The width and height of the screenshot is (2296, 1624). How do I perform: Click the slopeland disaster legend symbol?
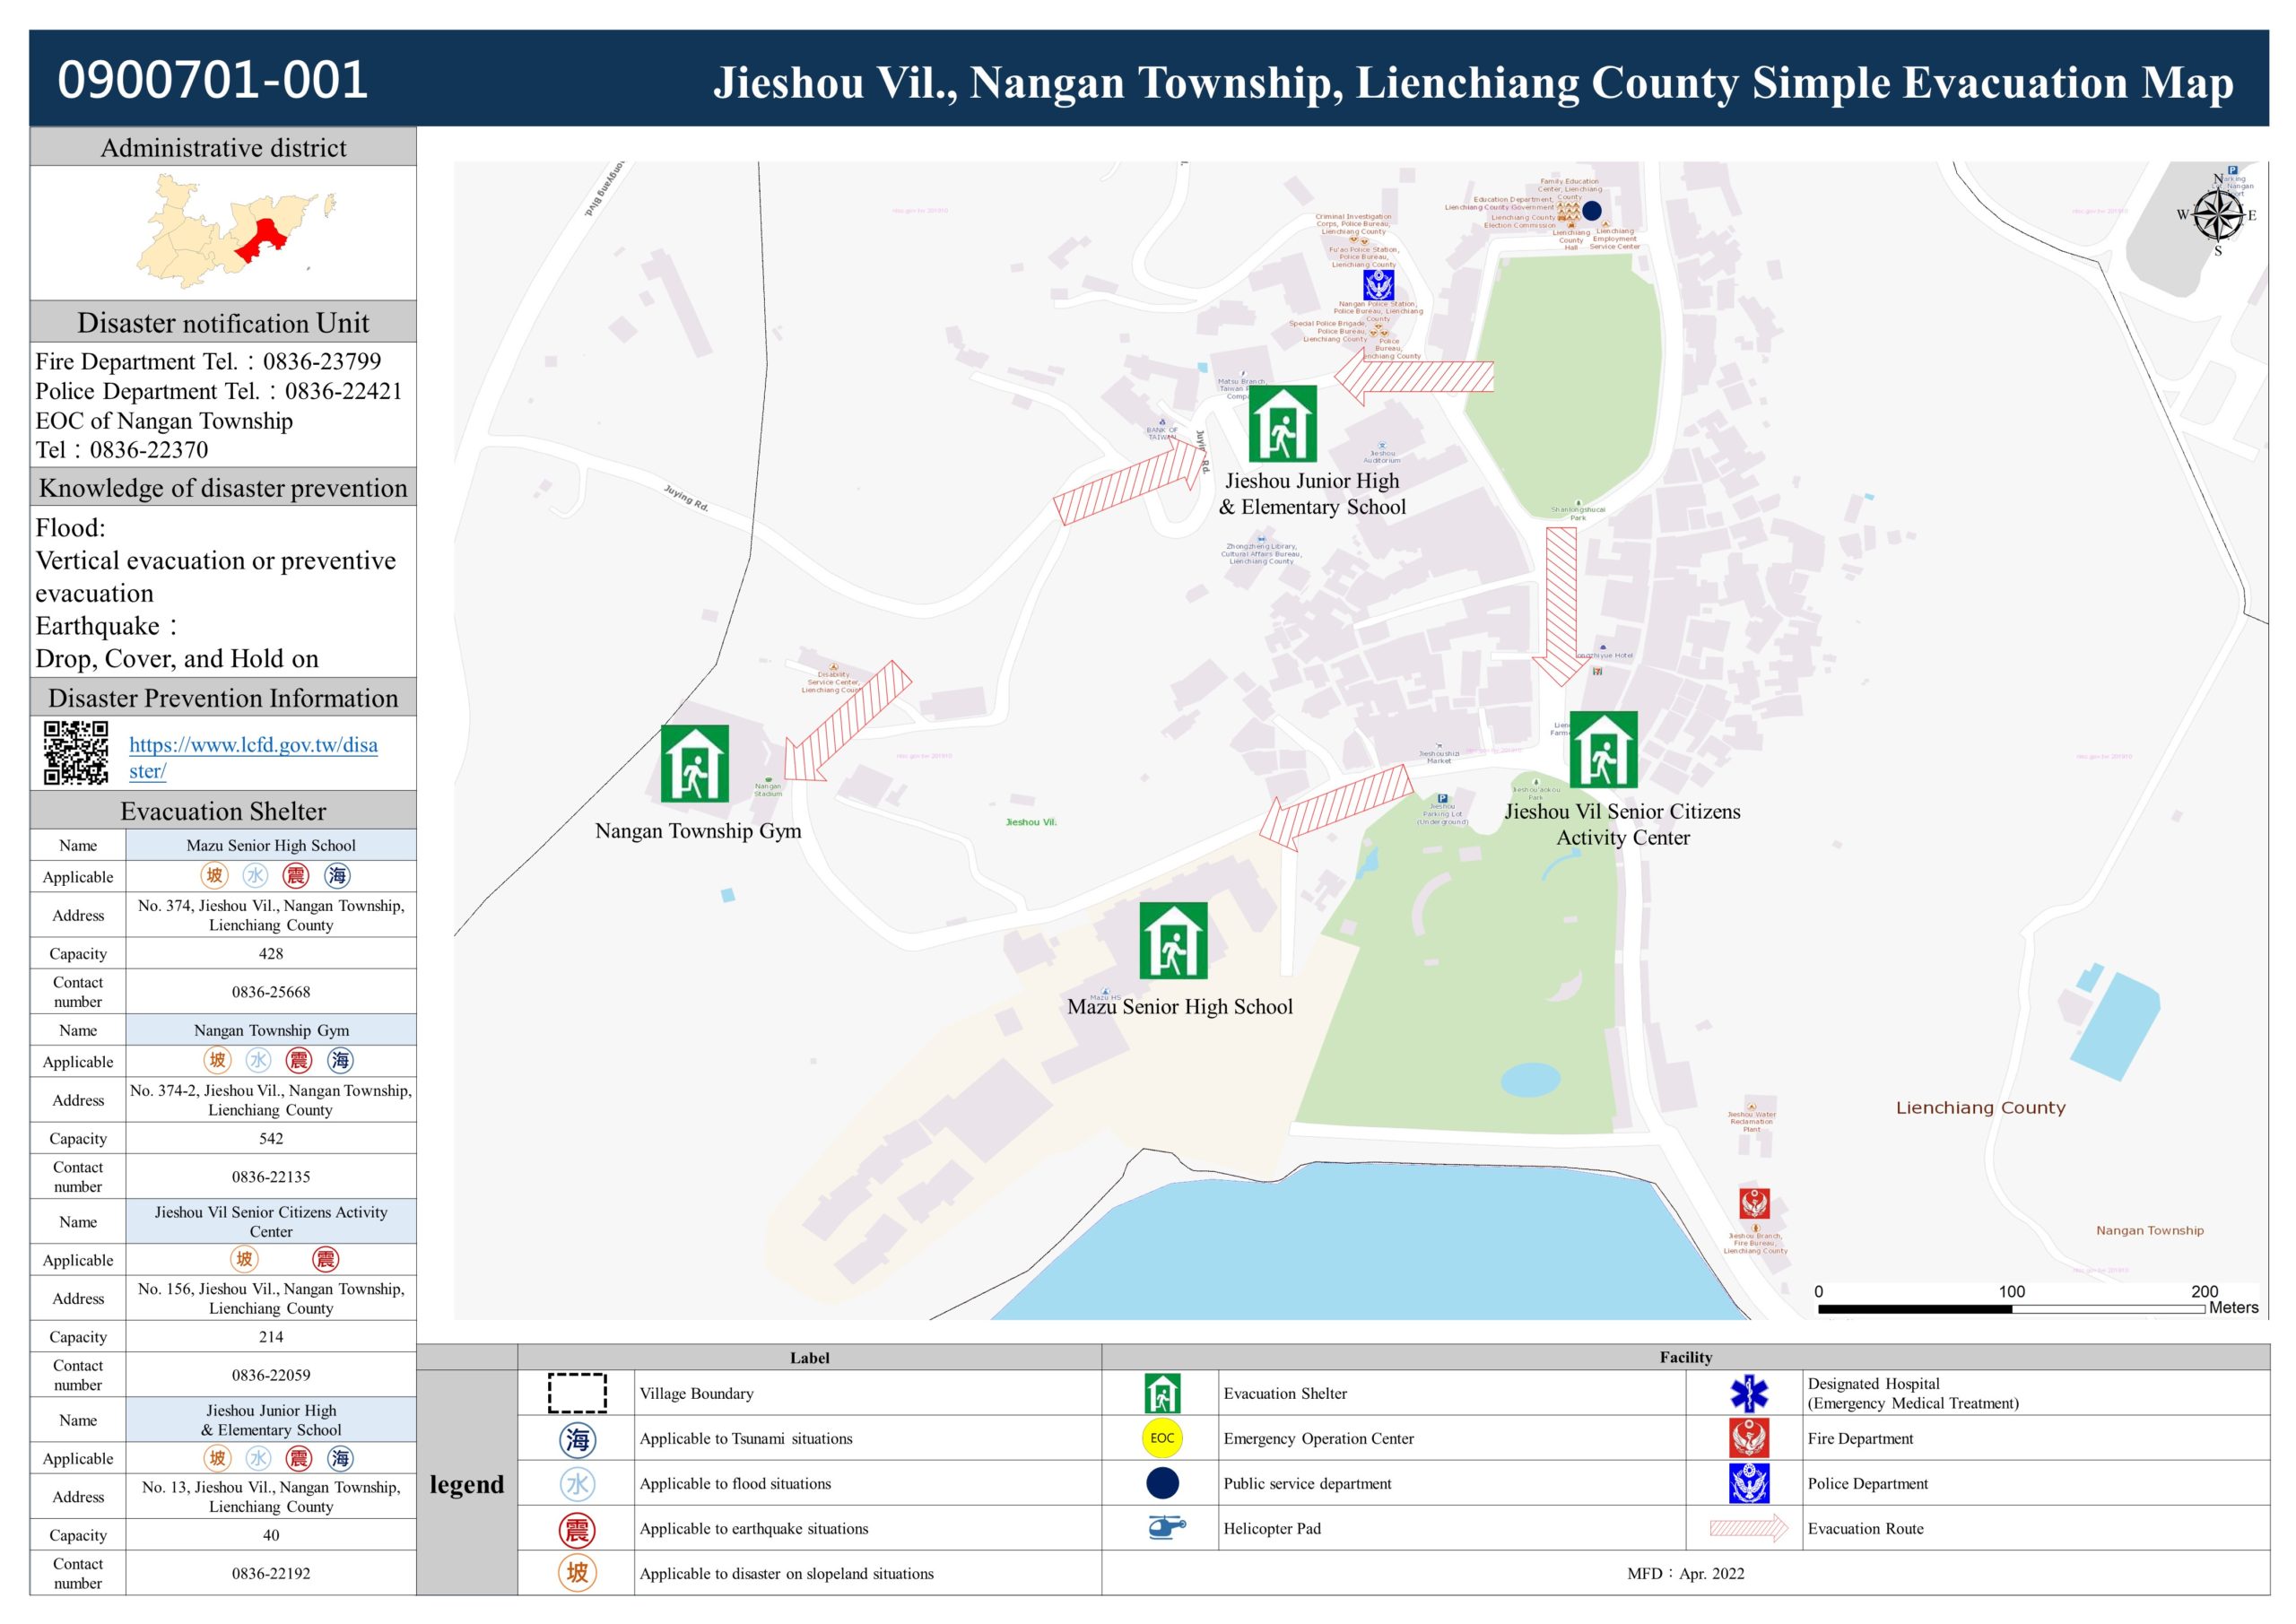[577, 1573]
